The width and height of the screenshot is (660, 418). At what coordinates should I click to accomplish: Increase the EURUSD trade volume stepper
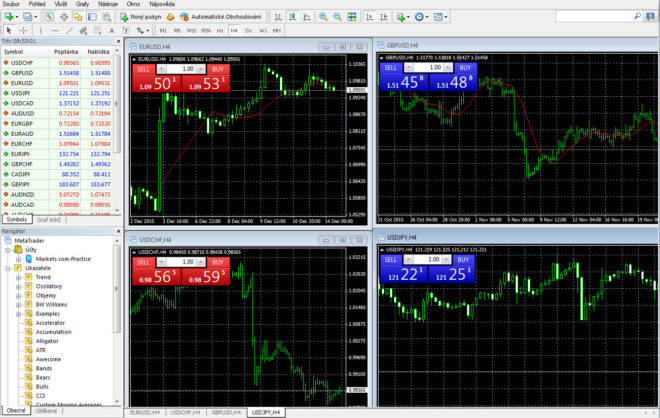point(201,69)
